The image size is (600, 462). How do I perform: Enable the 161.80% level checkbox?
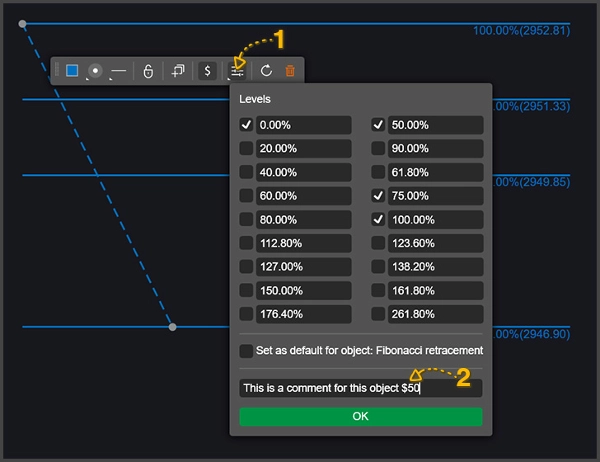point(378,290)
